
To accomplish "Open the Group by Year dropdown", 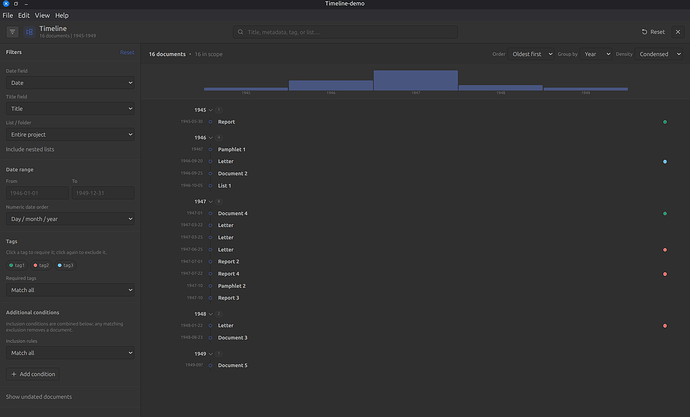I will [x=596, y=54].
